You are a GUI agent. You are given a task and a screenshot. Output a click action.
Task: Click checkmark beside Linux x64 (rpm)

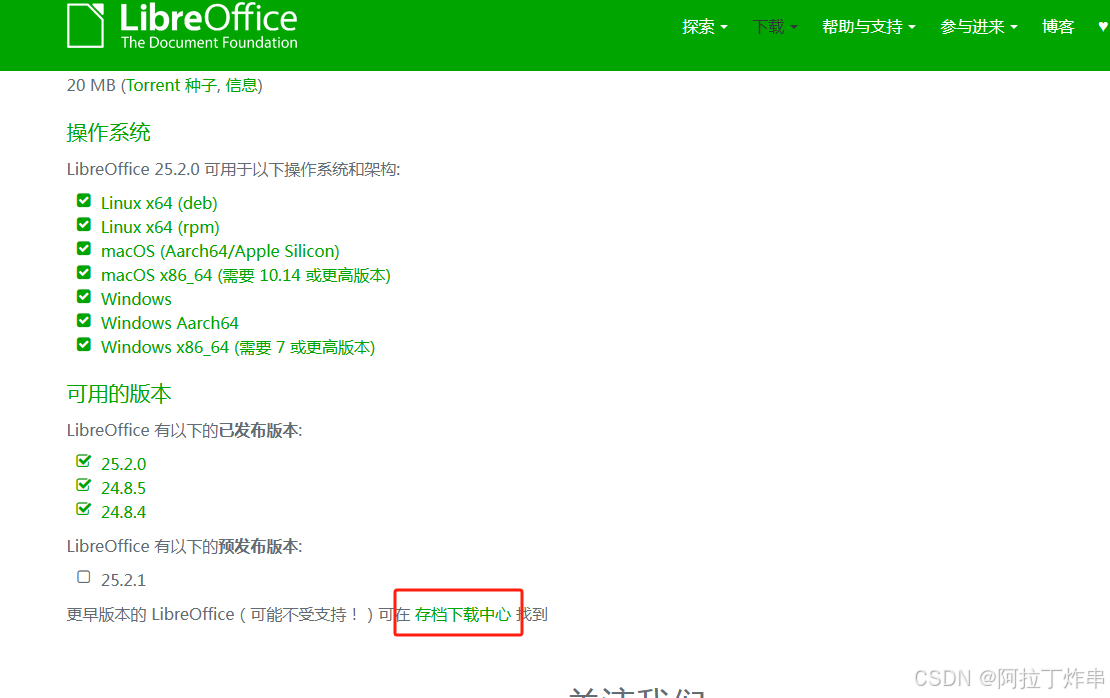(84, 225)
